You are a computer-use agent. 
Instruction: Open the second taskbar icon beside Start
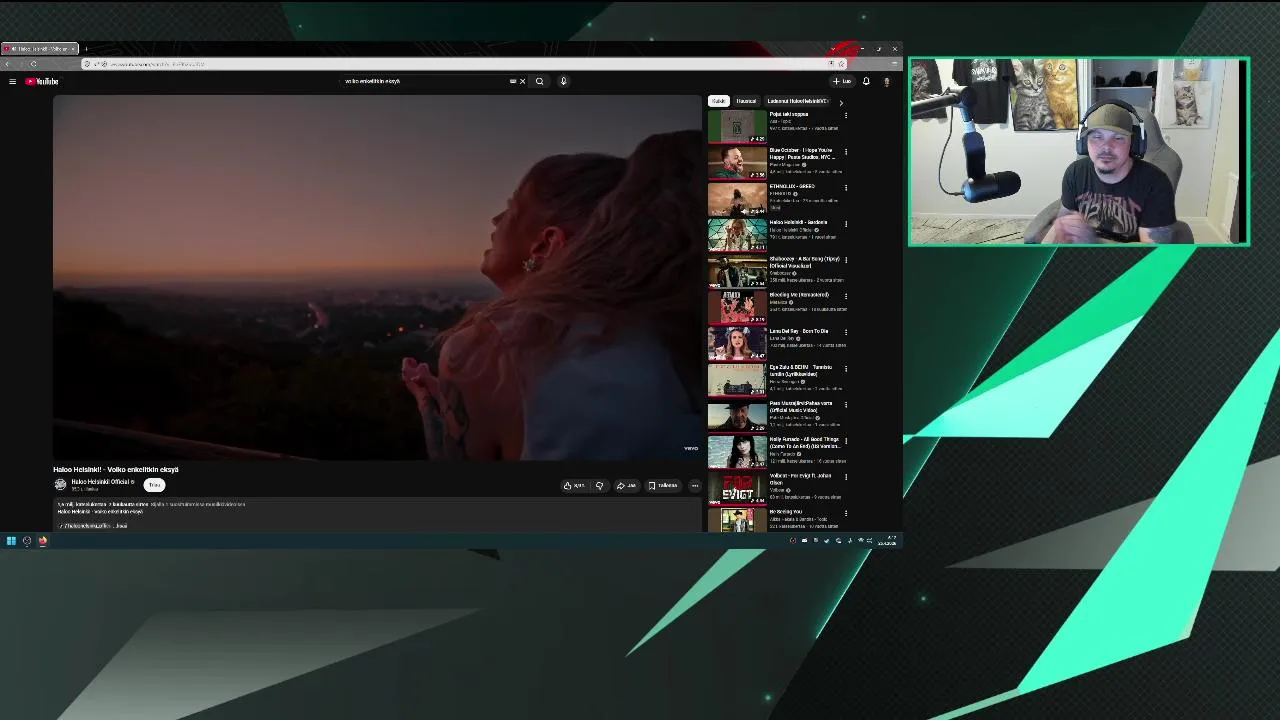27,541
